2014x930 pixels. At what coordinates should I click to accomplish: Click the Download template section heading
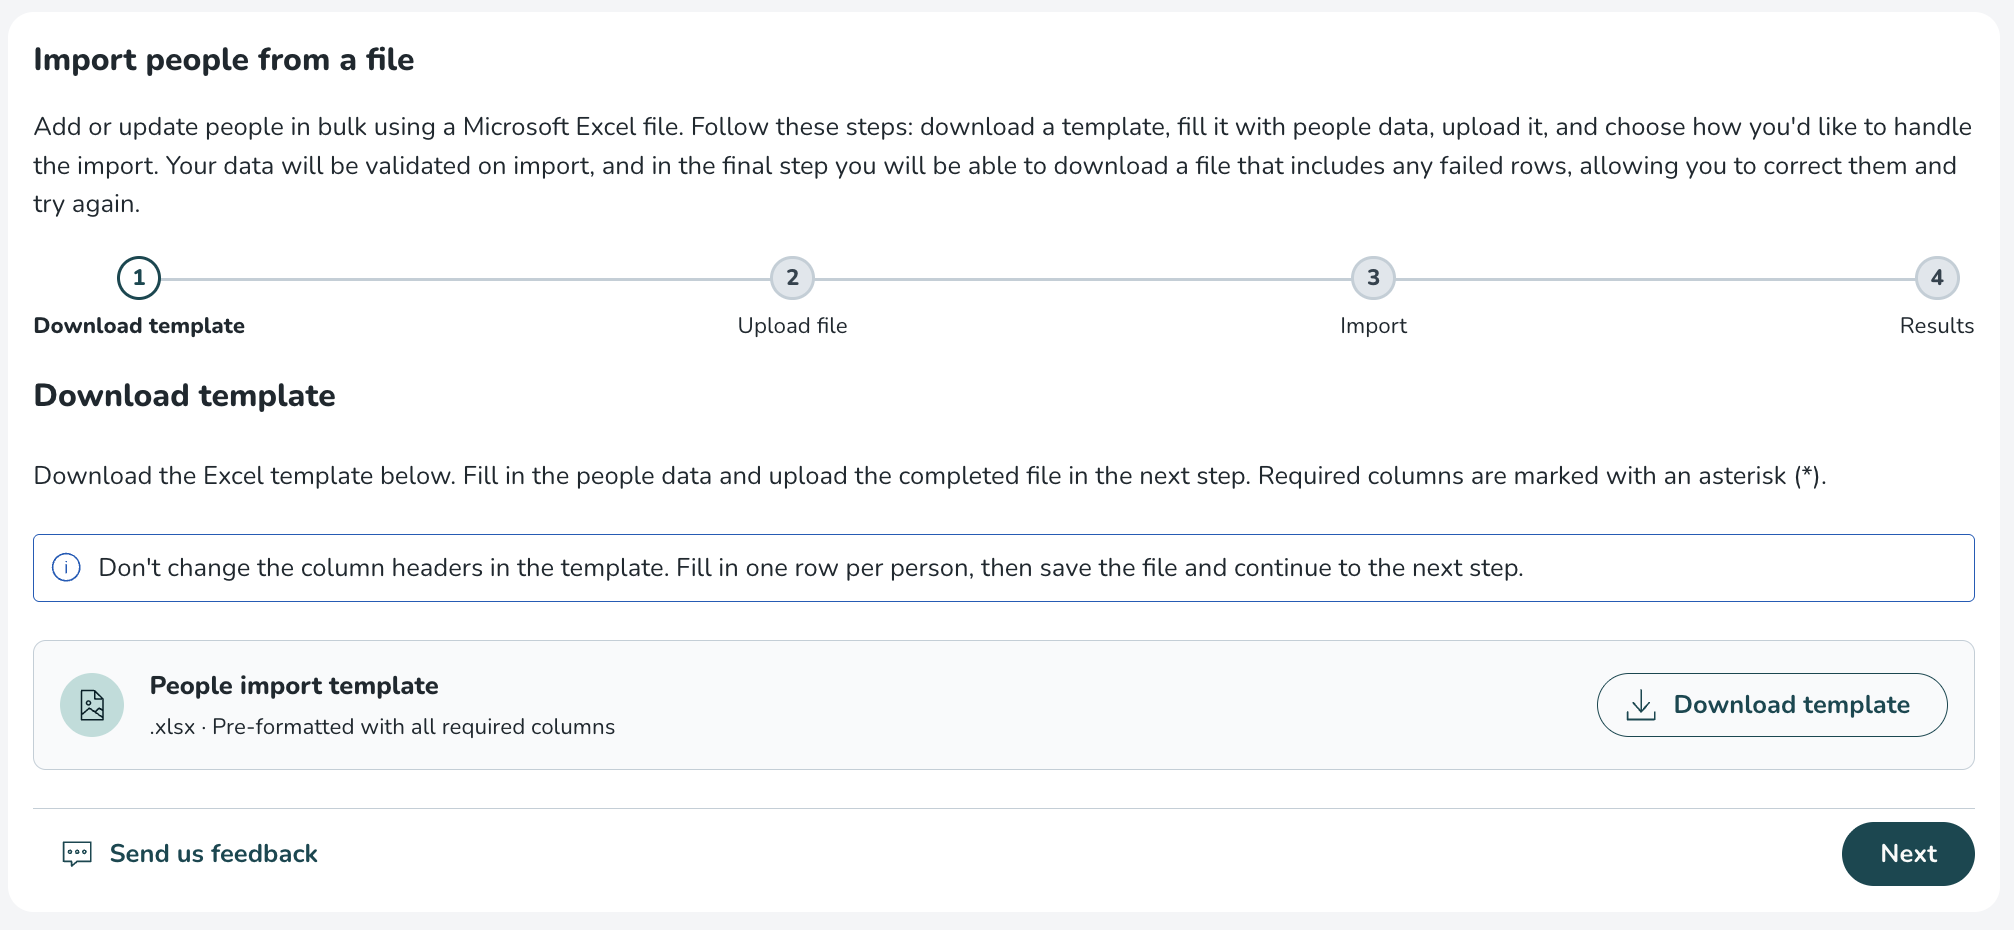click(x=185, y=396)
